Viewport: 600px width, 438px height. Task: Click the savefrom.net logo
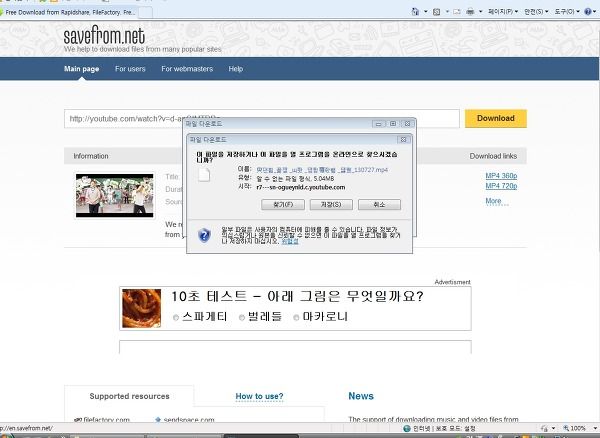[x=104, y=36]
